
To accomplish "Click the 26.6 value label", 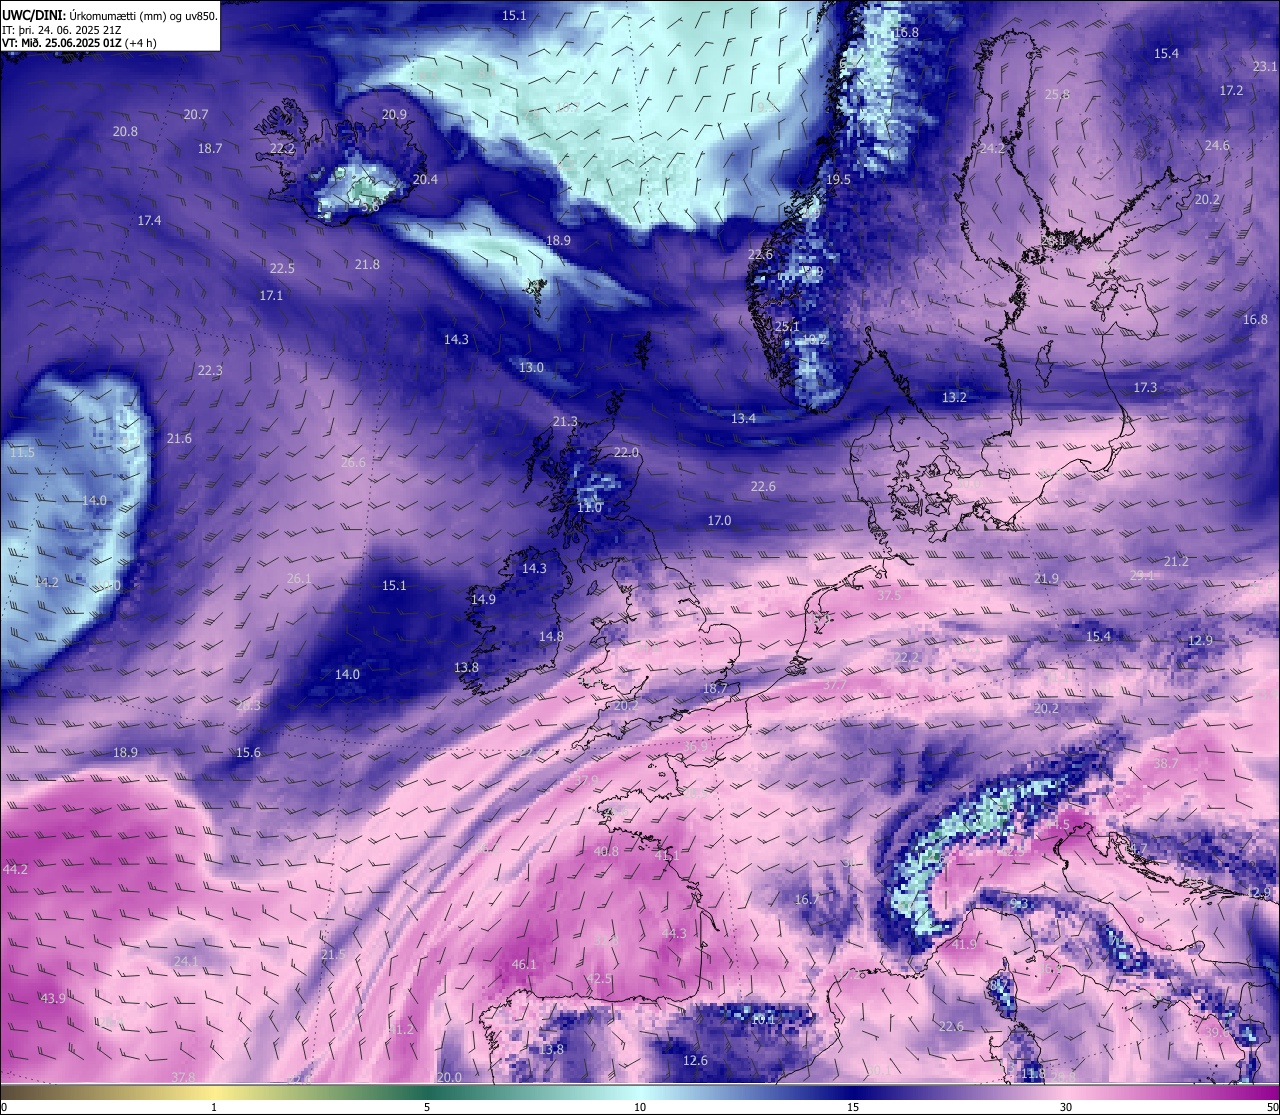I will click(x=353, y=463).
